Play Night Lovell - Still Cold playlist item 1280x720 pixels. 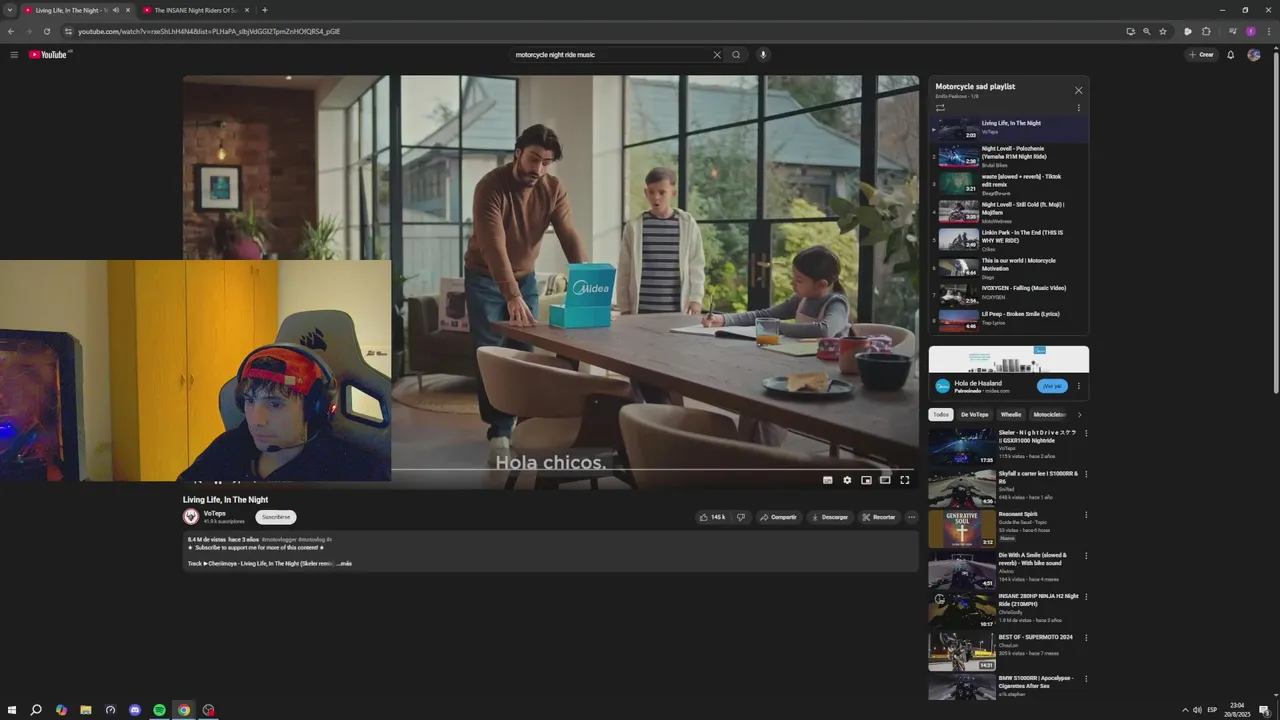click(1009, 213)
